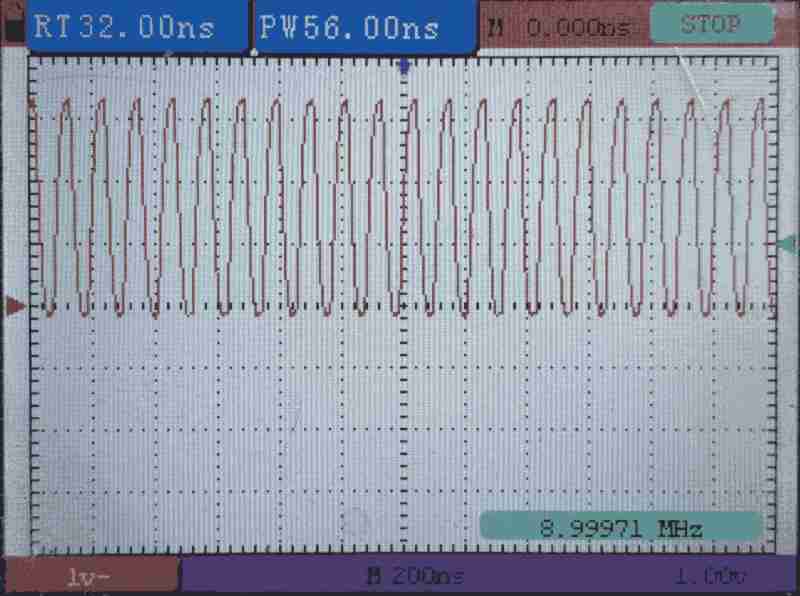Click the 8.99971 MHz frequency counter
Viewport: 800px width, 596px height.
tap(620, 527)
